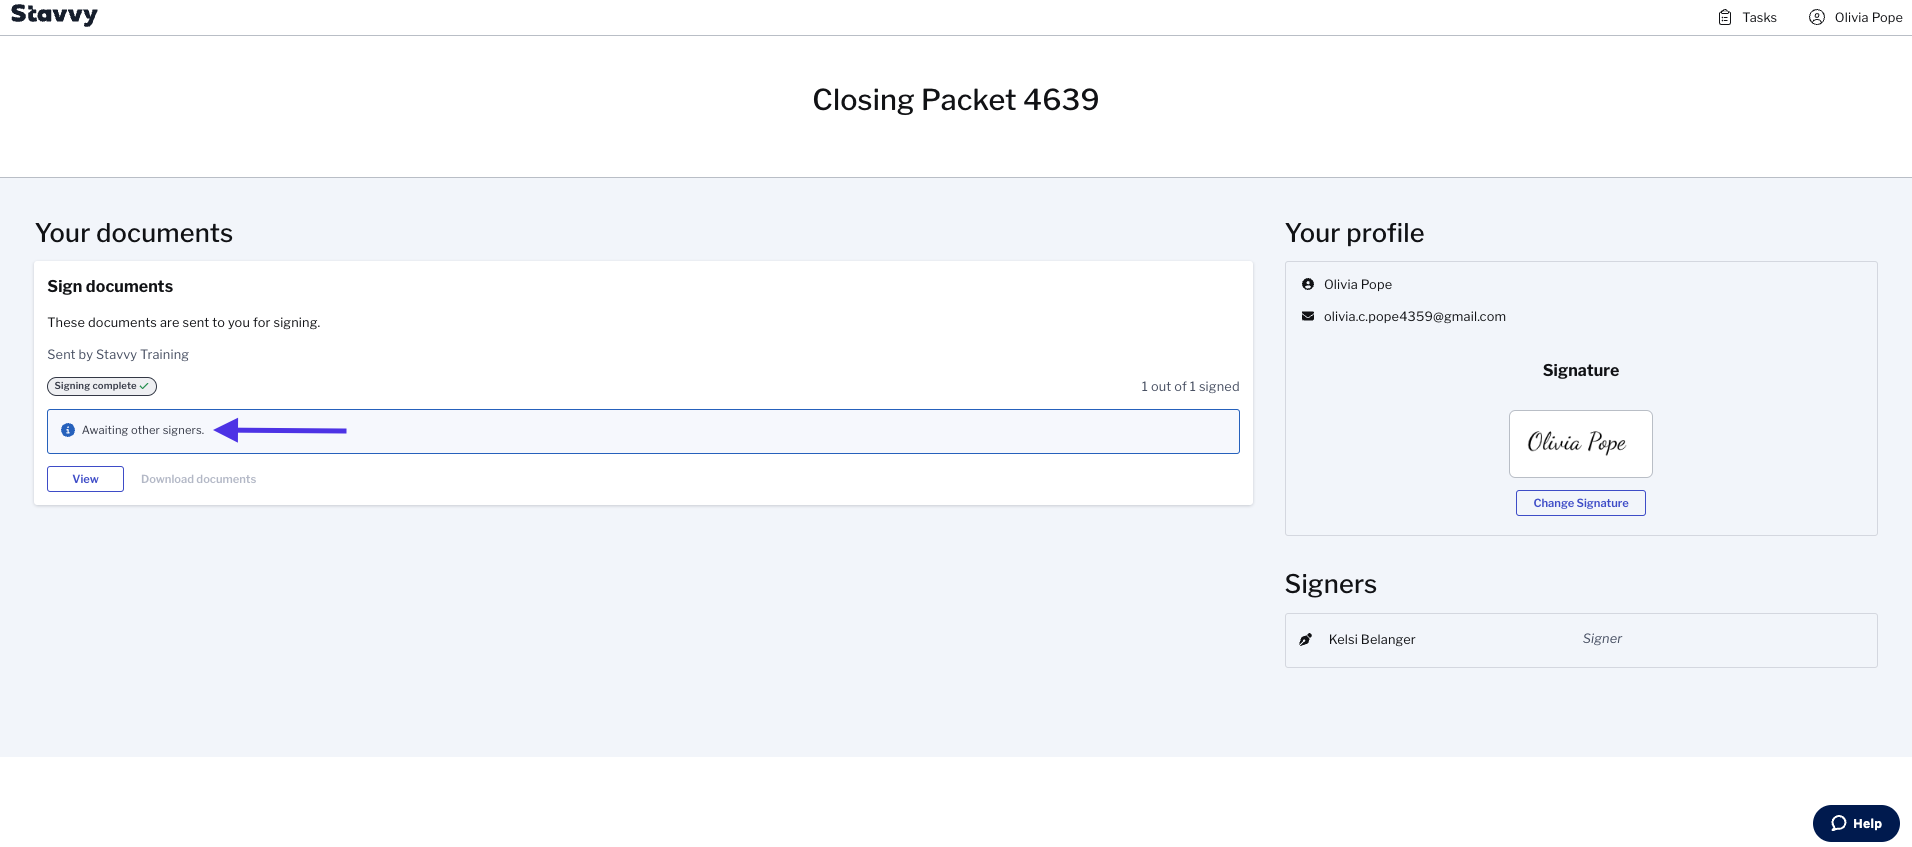1912x847 pixels.
Task: Click the 1 out of 1 signed text
Action: pyautogui.click(x=1190, y=386)
